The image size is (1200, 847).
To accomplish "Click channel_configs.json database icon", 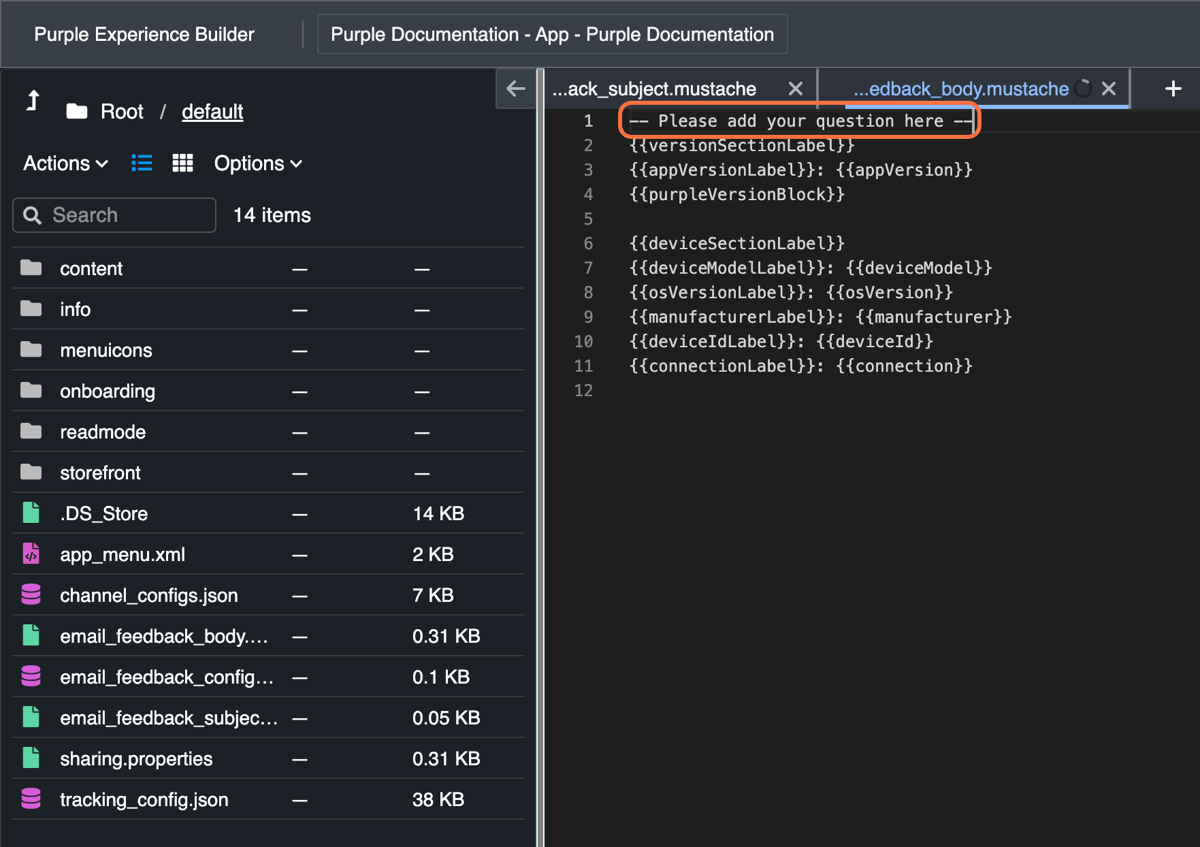I will [31, 595].
